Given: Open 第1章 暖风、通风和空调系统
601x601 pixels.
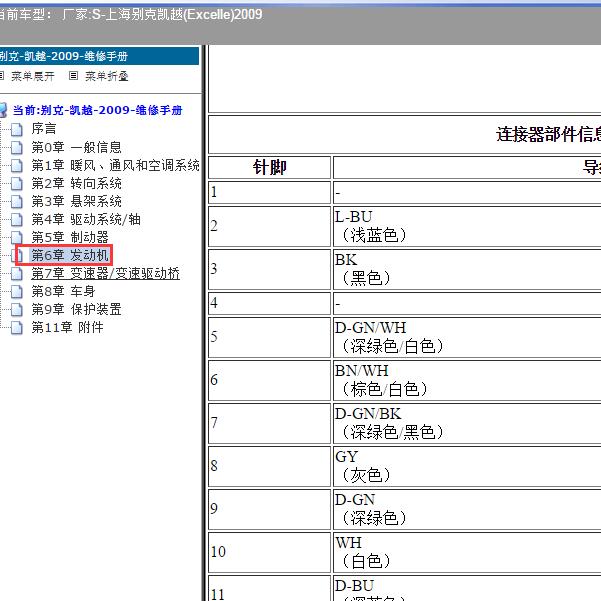Looking at the screenshot, I should click(x=115, y=166).
